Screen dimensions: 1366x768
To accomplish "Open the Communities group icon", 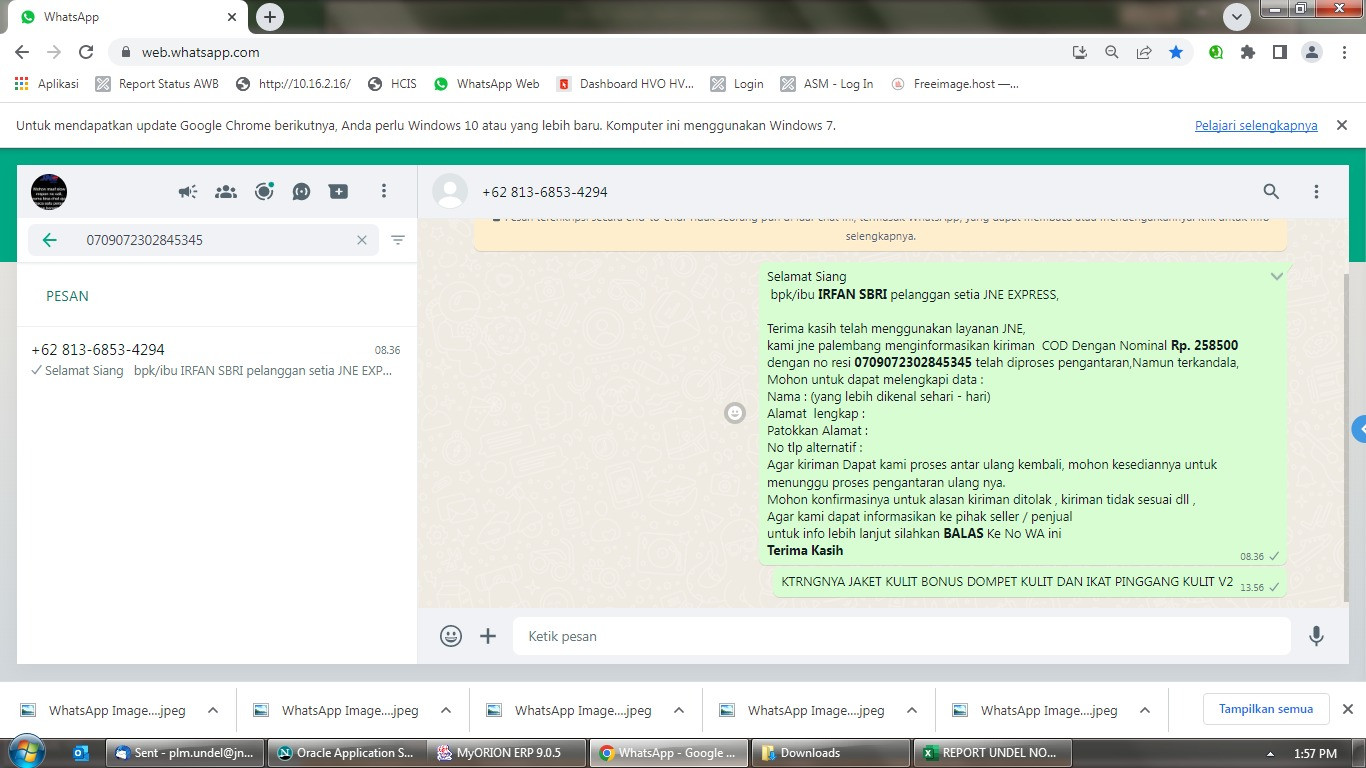I will tap(226, 191).
